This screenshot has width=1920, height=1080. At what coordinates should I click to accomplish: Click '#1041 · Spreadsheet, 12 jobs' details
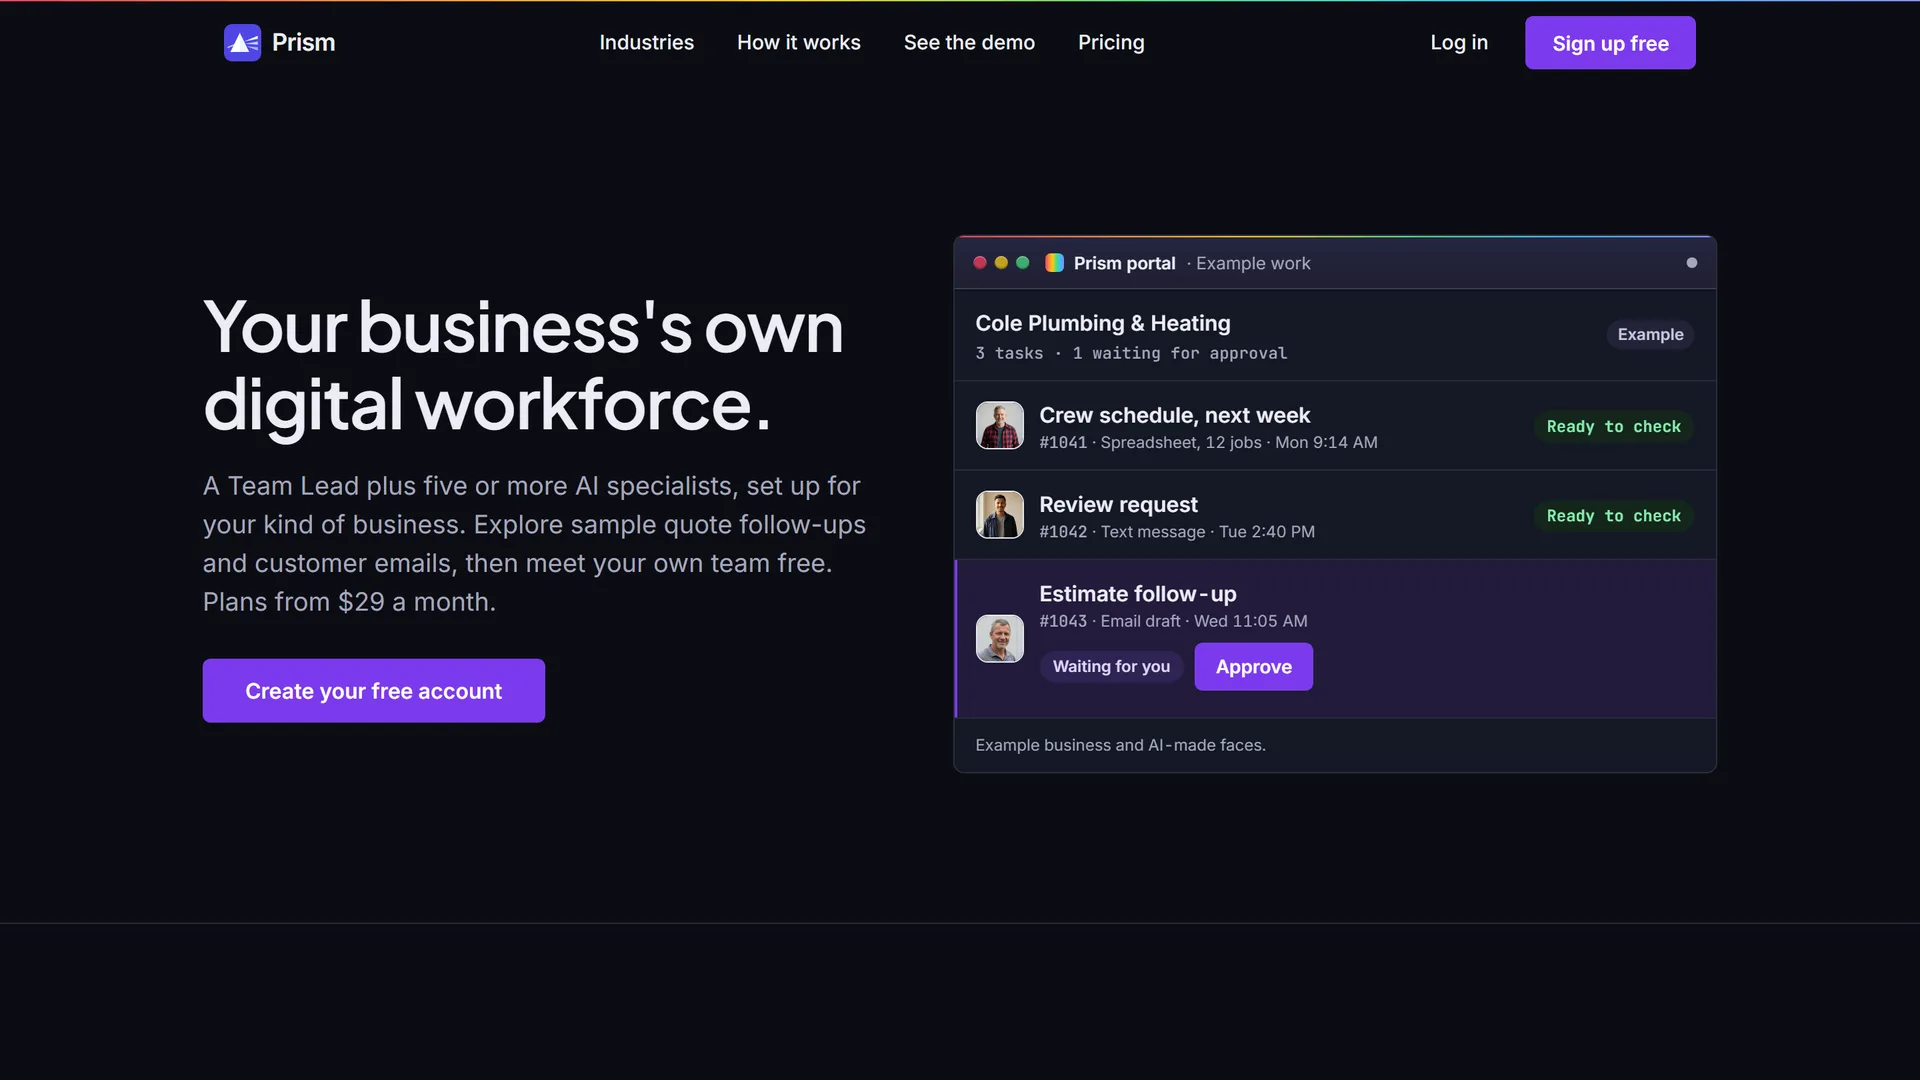[1208, 442]
